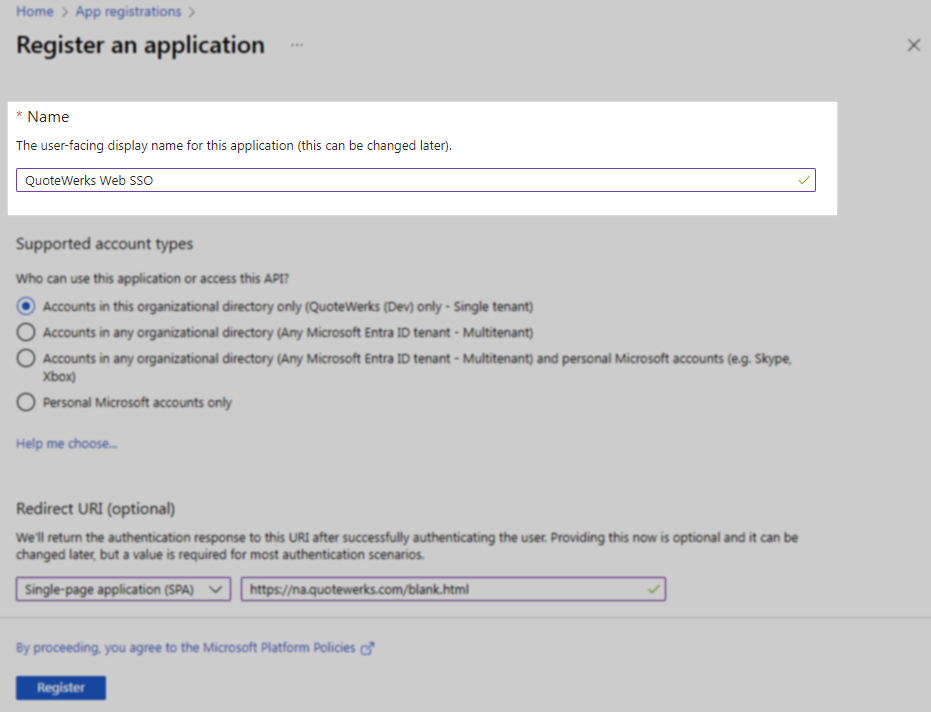Open the Help me choose link

pos(66,444)
